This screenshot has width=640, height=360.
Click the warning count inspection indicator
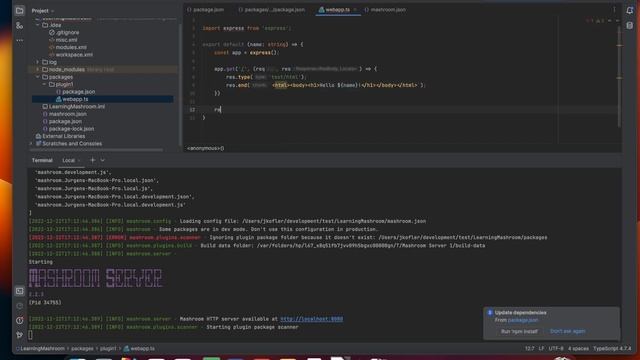pos(600,20)
